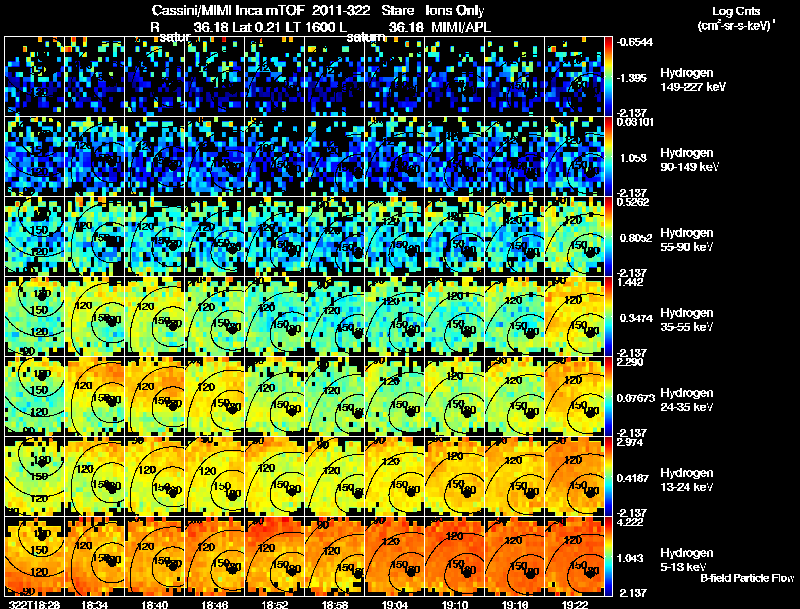800x609 pixels.
Task: Click the color scale value 2.974
Action: [x=630, y=442]
